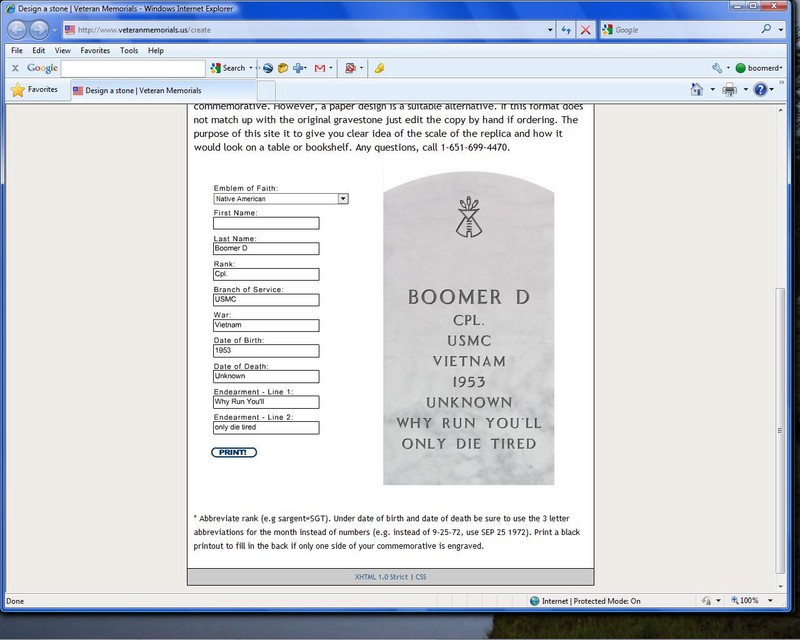800x640 pixels.
Task: Click the Internet Protected Mode status zone
Action: [585, 601]
